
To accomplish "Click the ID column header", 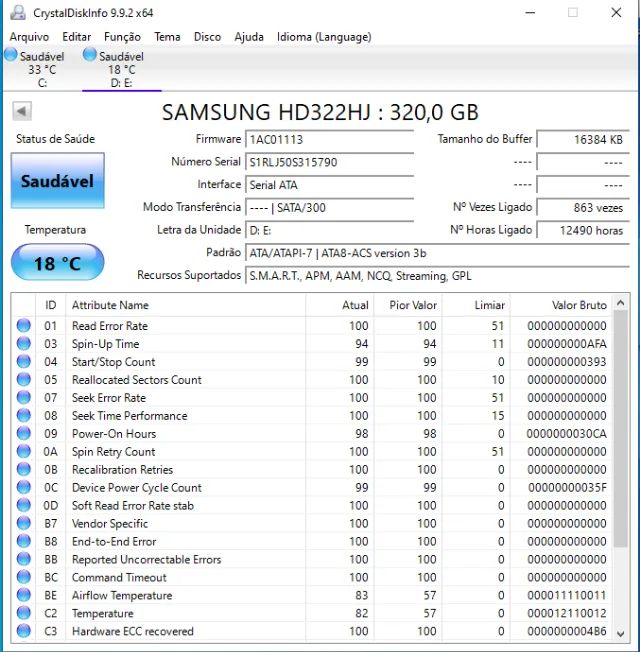I will [50, 305].
